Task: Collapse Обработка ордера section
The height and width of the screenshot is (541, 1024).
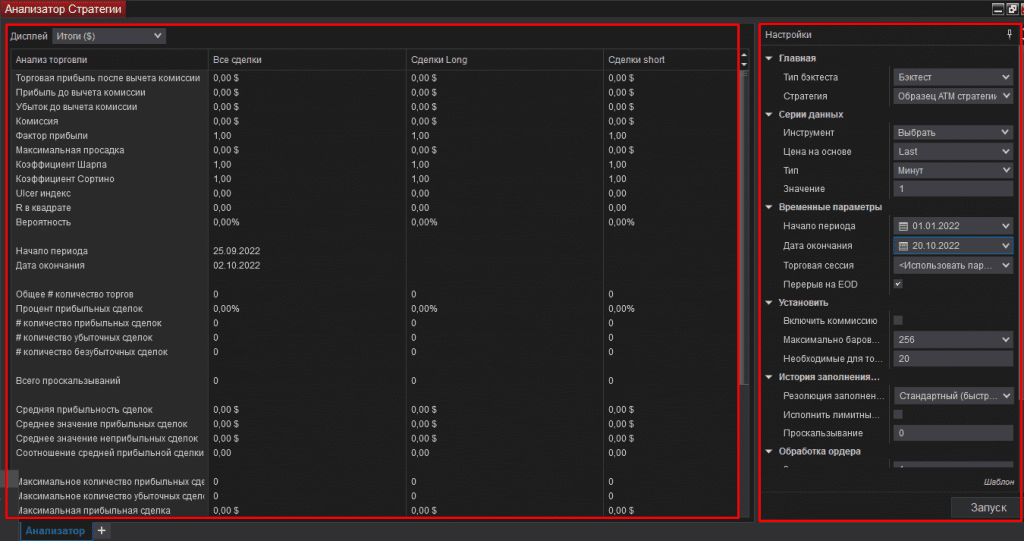Action: coord(769,451)
